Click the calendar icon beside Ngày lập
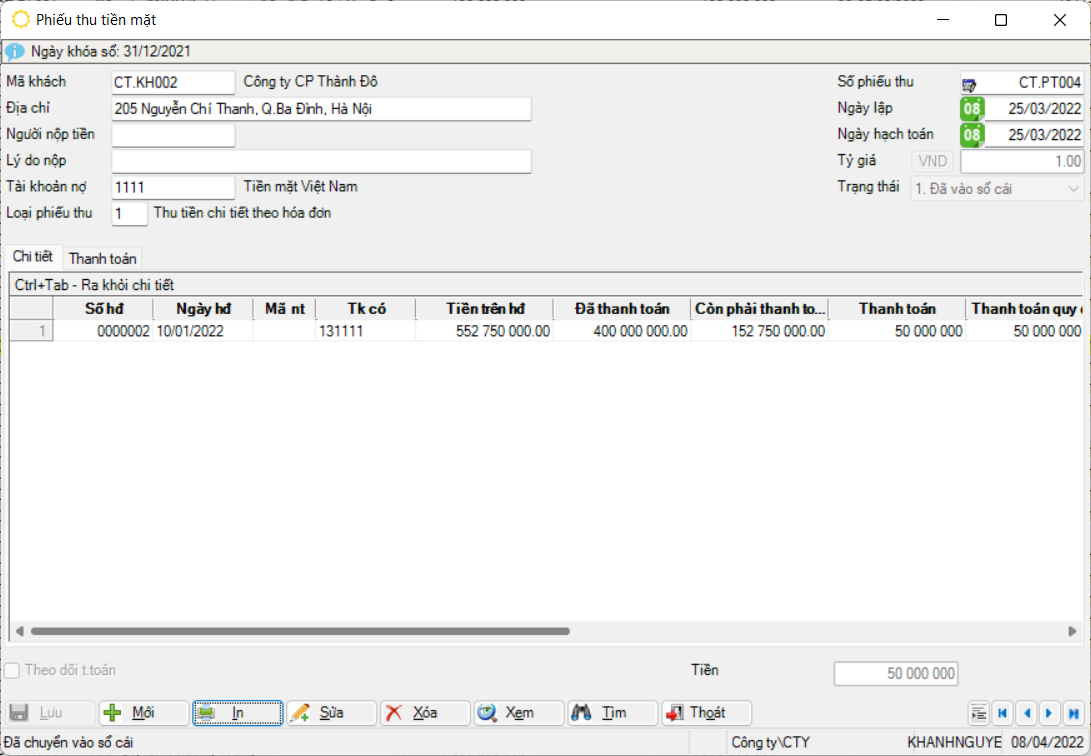Screen dimensions: 1091x756 coord(972,108)
